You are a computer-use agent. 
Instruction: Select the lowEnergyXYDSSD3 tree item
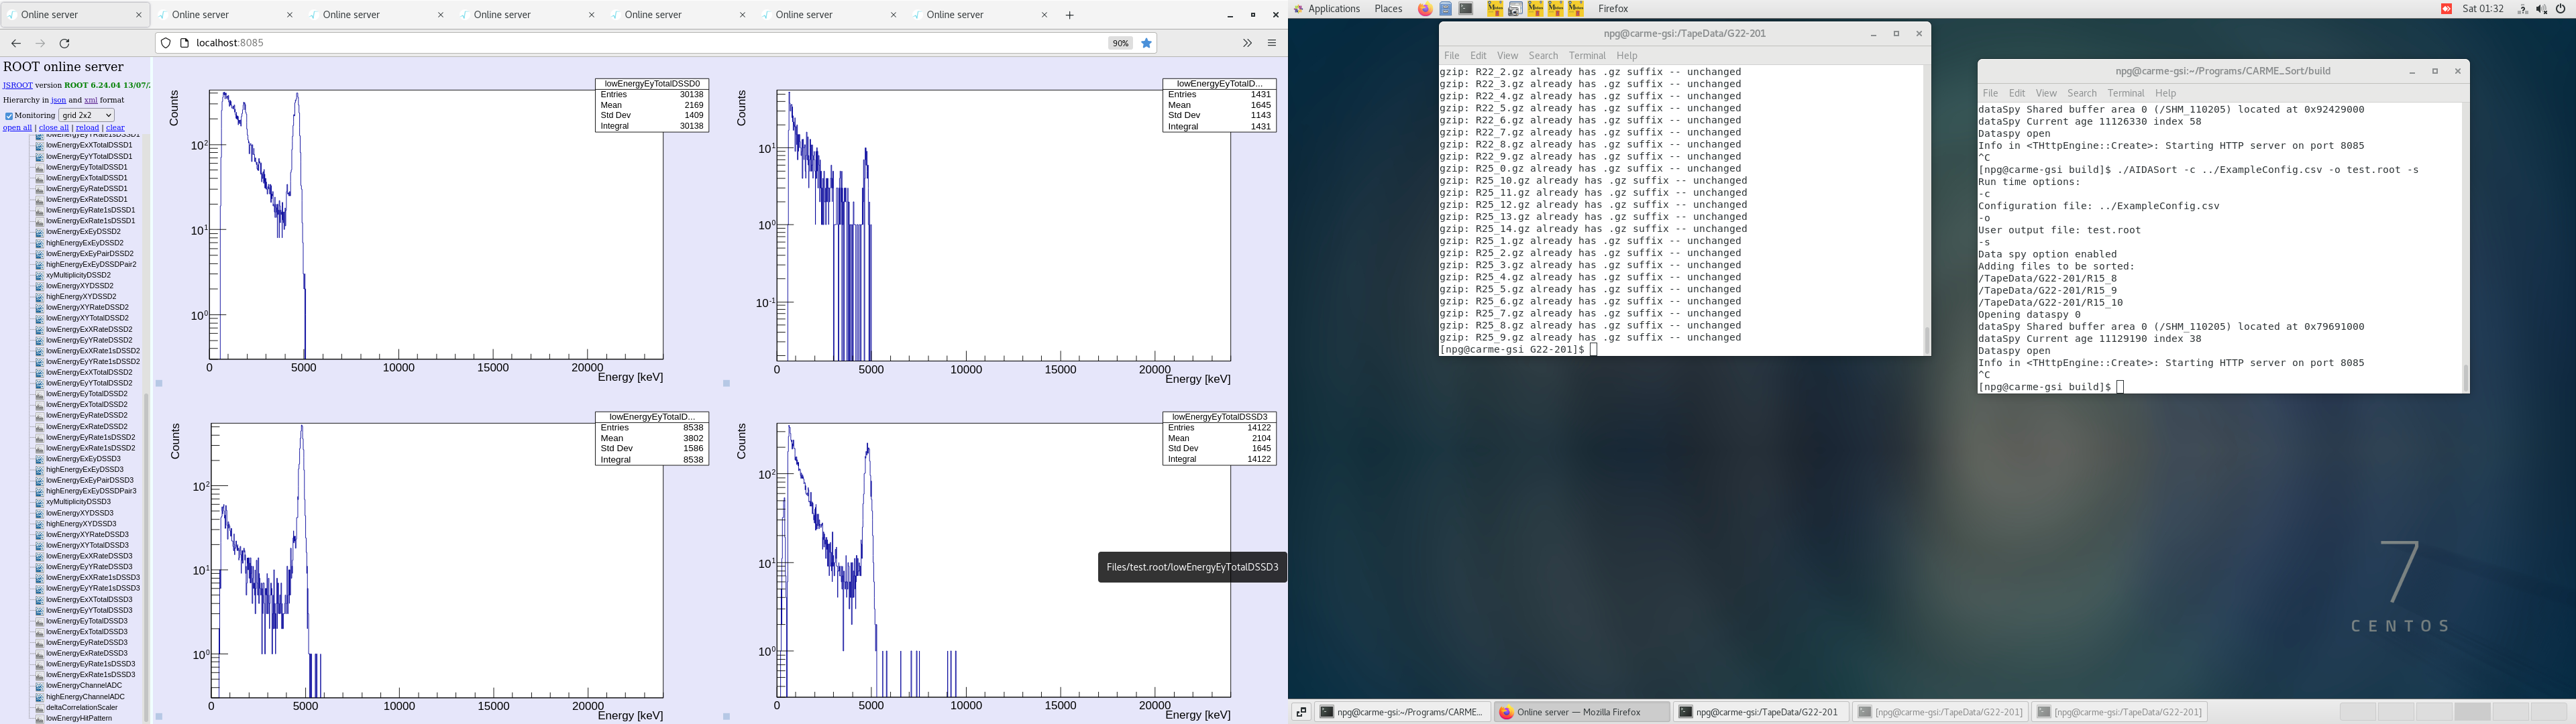[80, 513]
